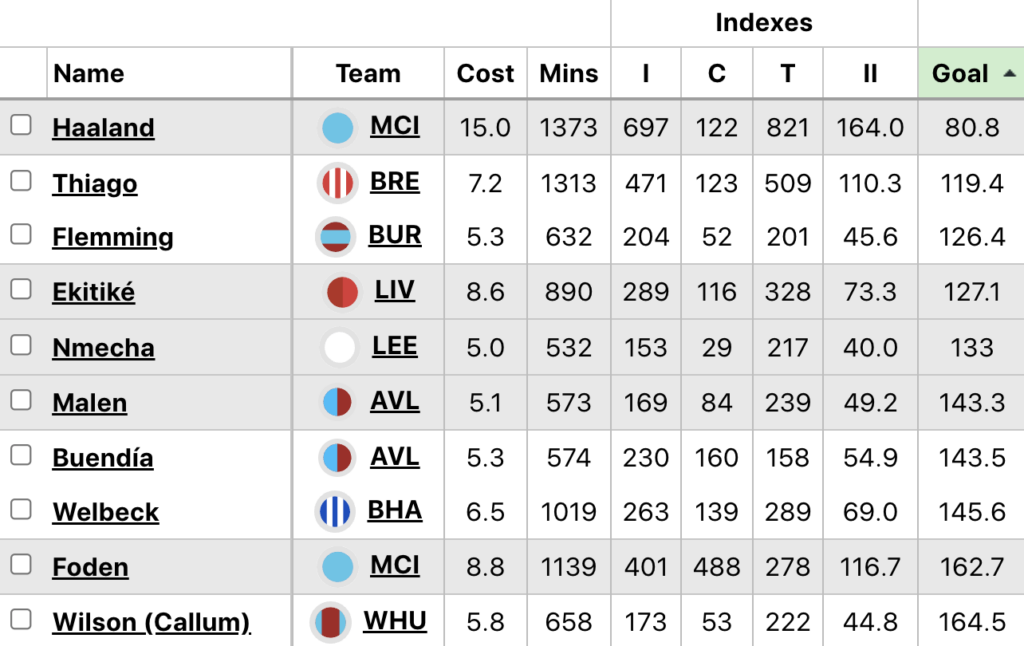Click the Brighton badge in Welbeck's row
Image resolution: width=1024 pixels, height=646 pixels.
click(x=336, y=512)
